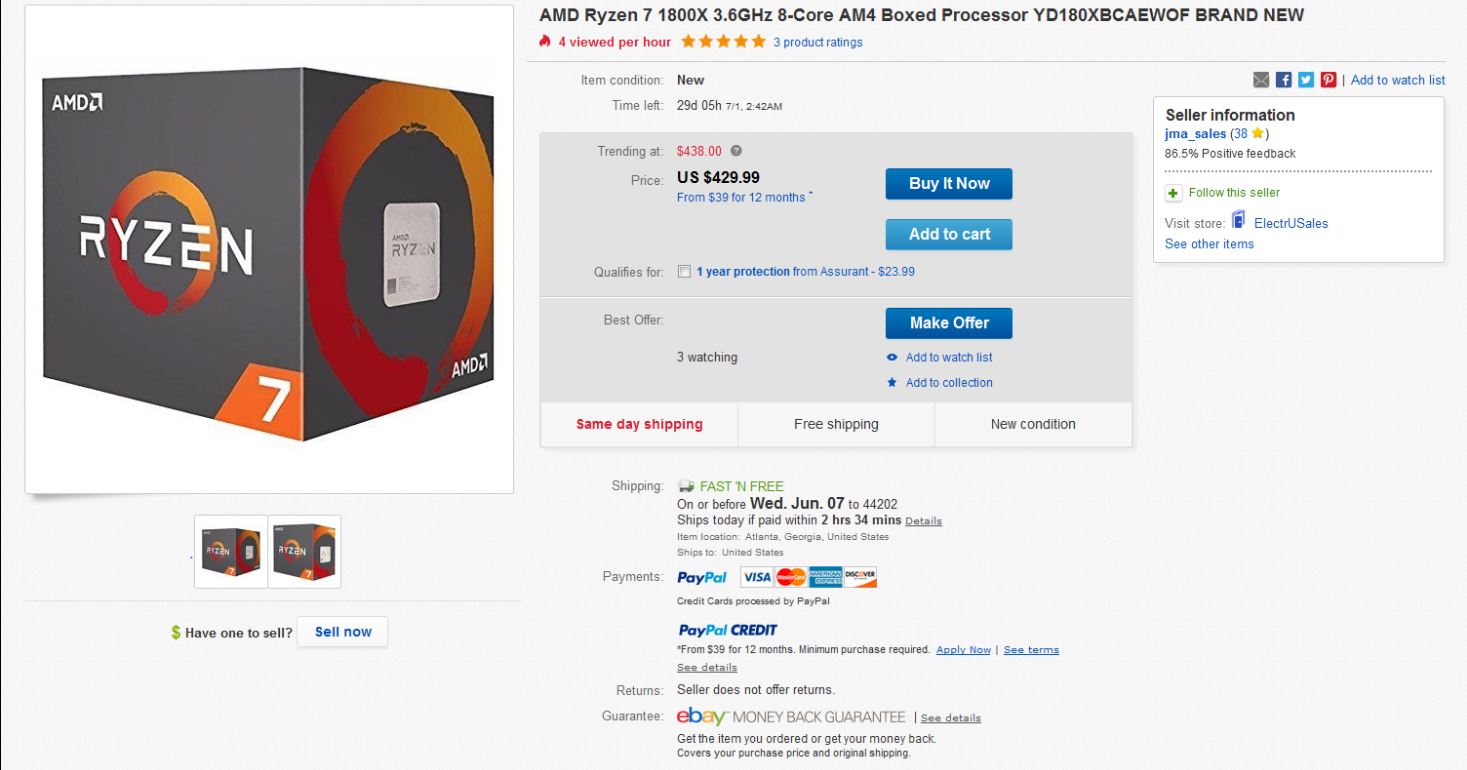Select the first Ryzen box thumbnail
This screenshot has width=1467, height=770.
pos(231,551)
